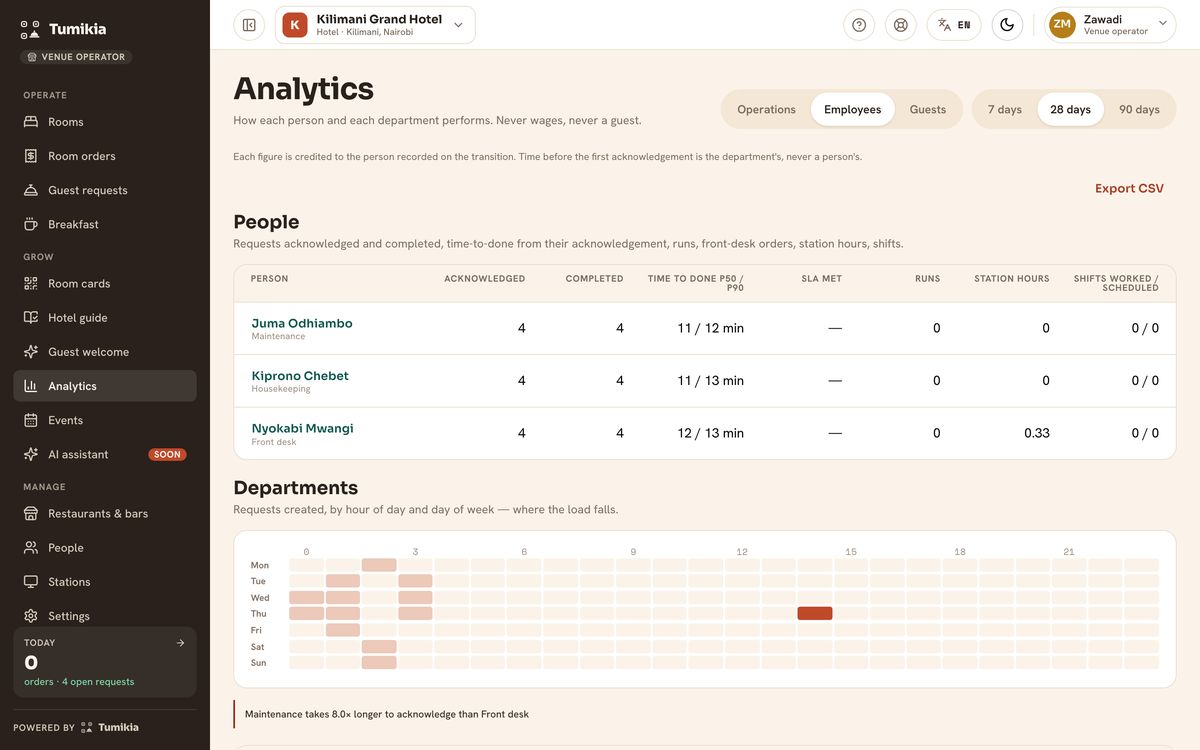The width and height of the screenshot is (1200, 750).
Task: Open Breakfast section
Action: 105,224
